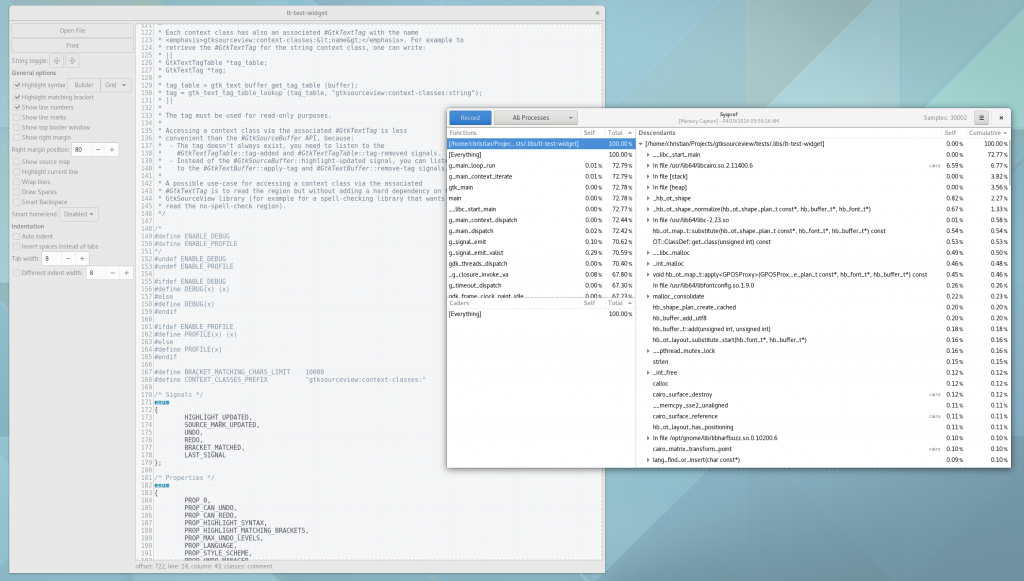This screenshot has height=581, width=1024.
Task: Enable Show line marks
Action: (x=17, y=118)
